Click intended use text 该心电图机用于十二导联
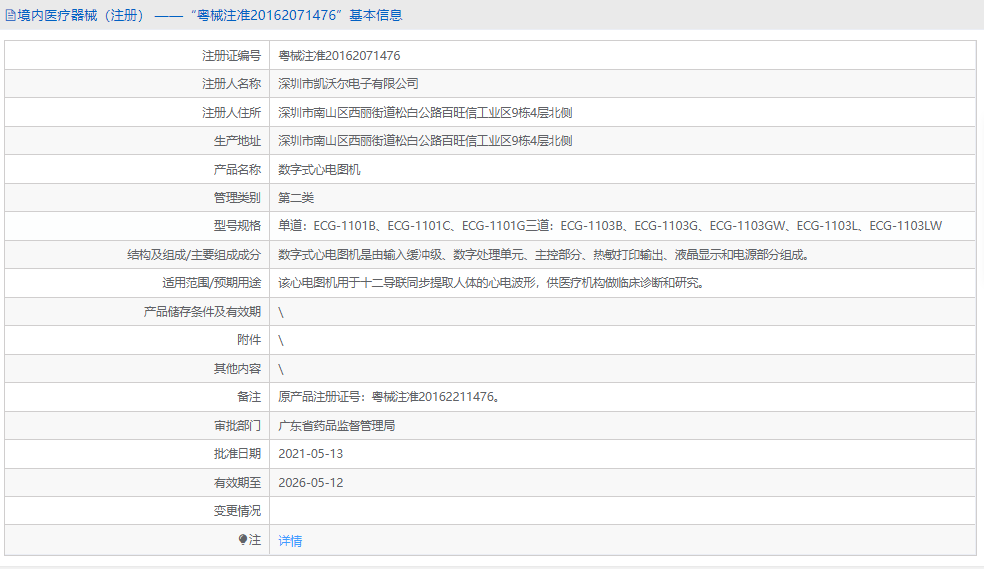 (493, 283)
